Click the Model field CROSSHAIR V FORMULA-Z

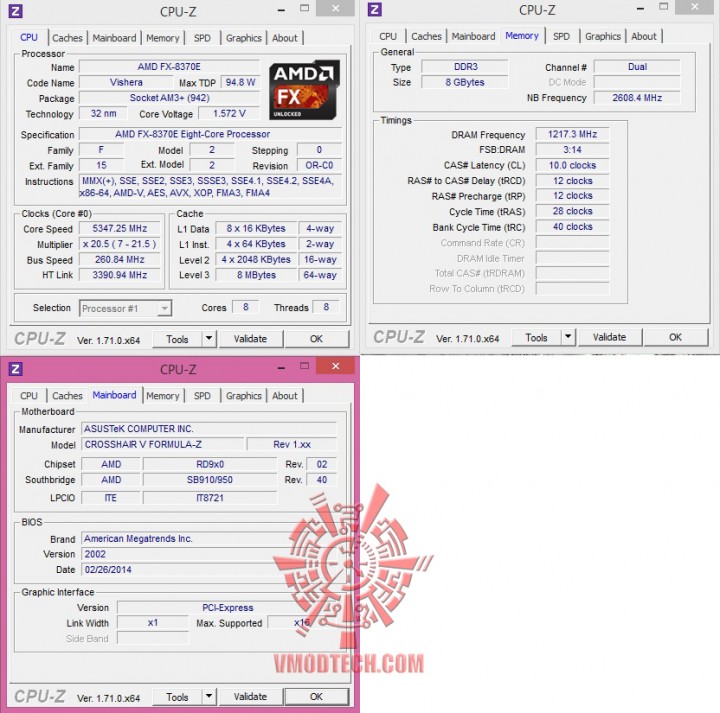coord(163,444)
